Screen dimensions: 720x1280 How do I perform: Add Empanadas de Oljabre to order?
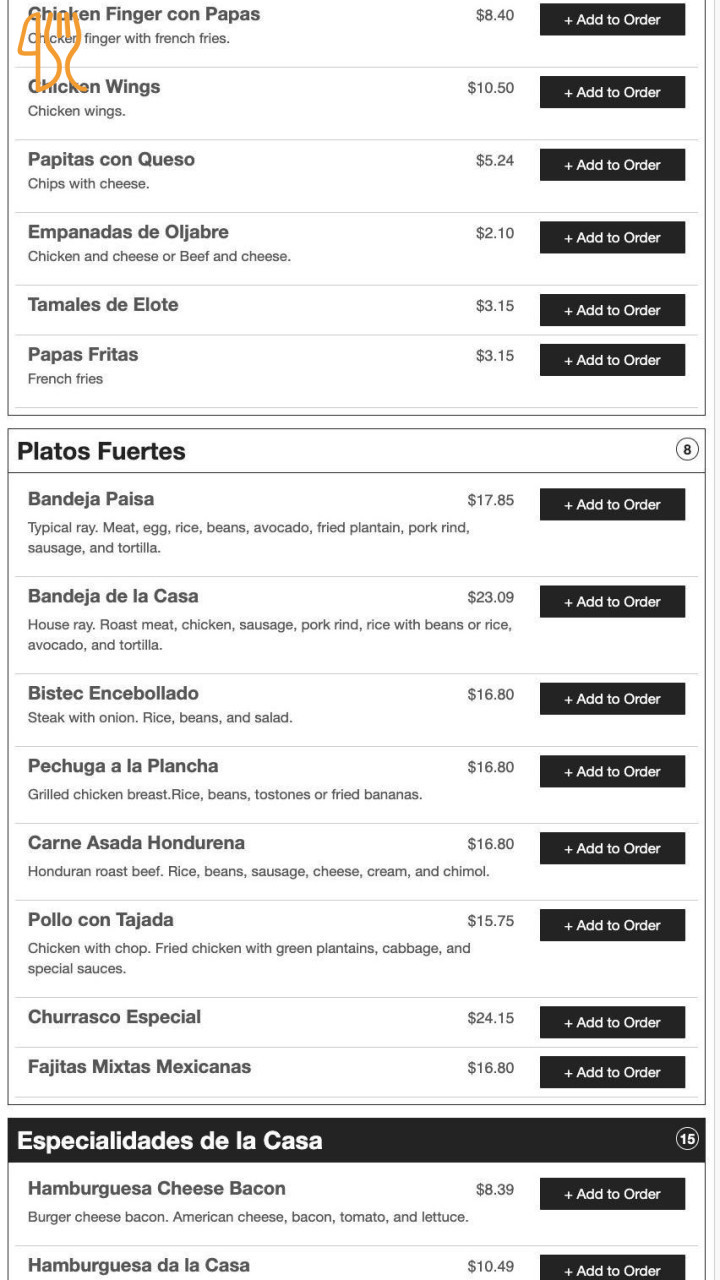click(612, 238)
